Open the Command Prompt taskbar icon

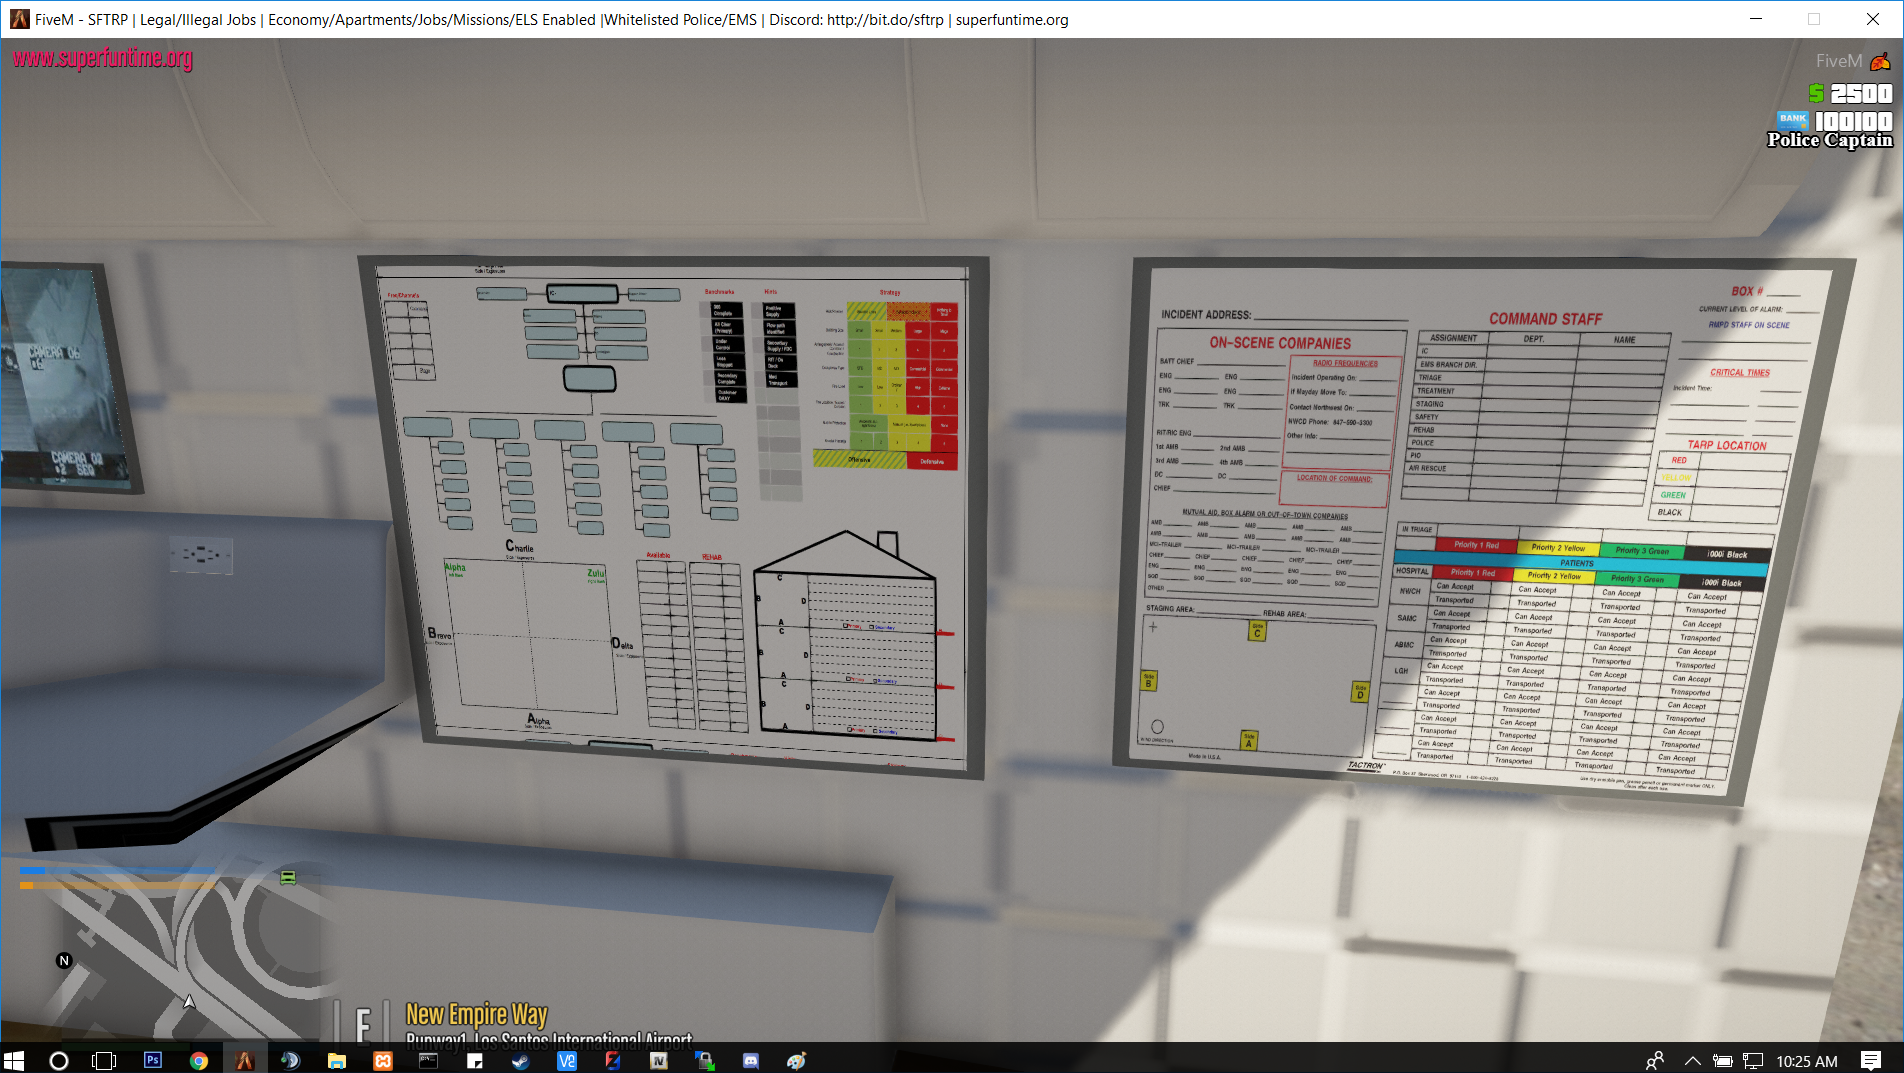tap(429, 1060)
